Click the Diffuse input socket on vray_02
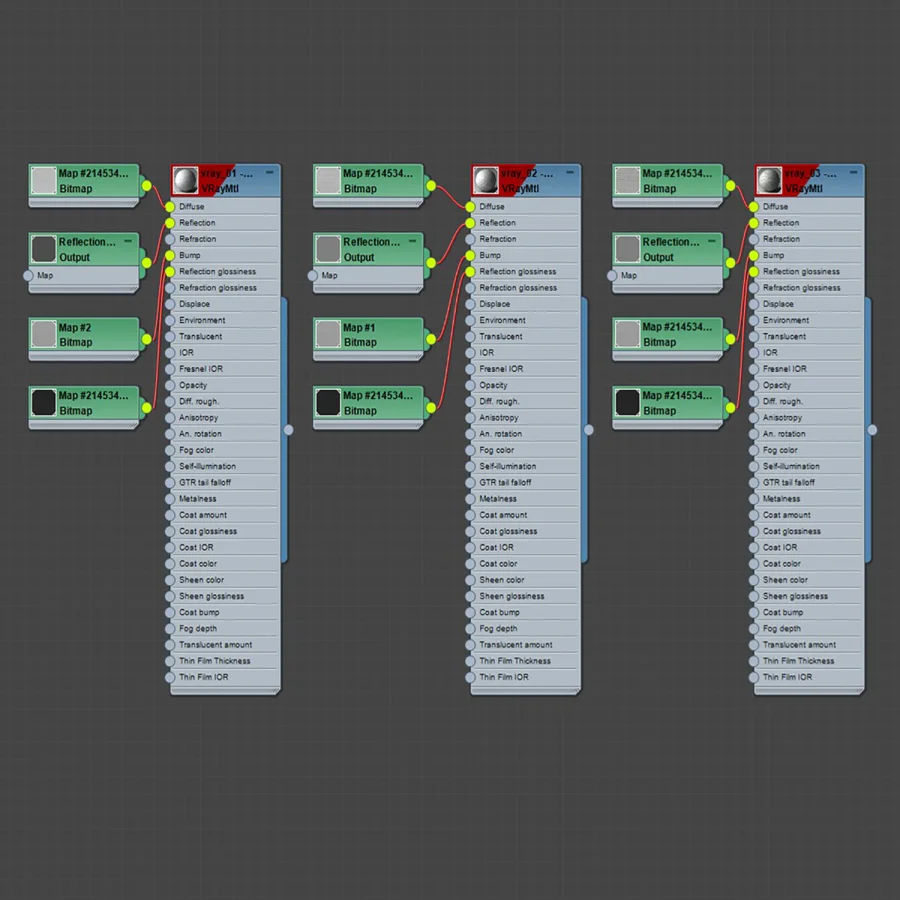The width and height of the screenshot is (900, 900). point(470,207)
